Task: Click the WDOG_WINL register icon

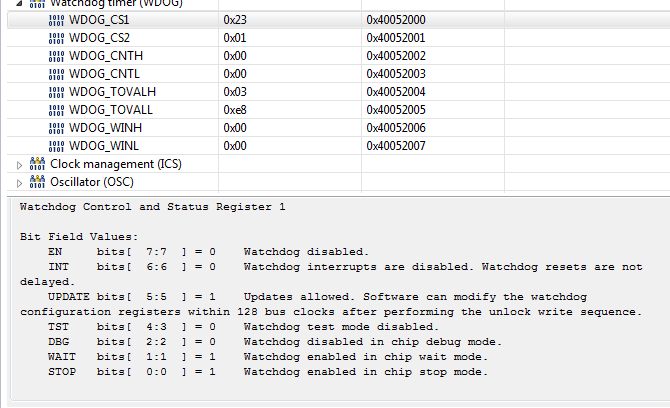Action: point(56,146)
